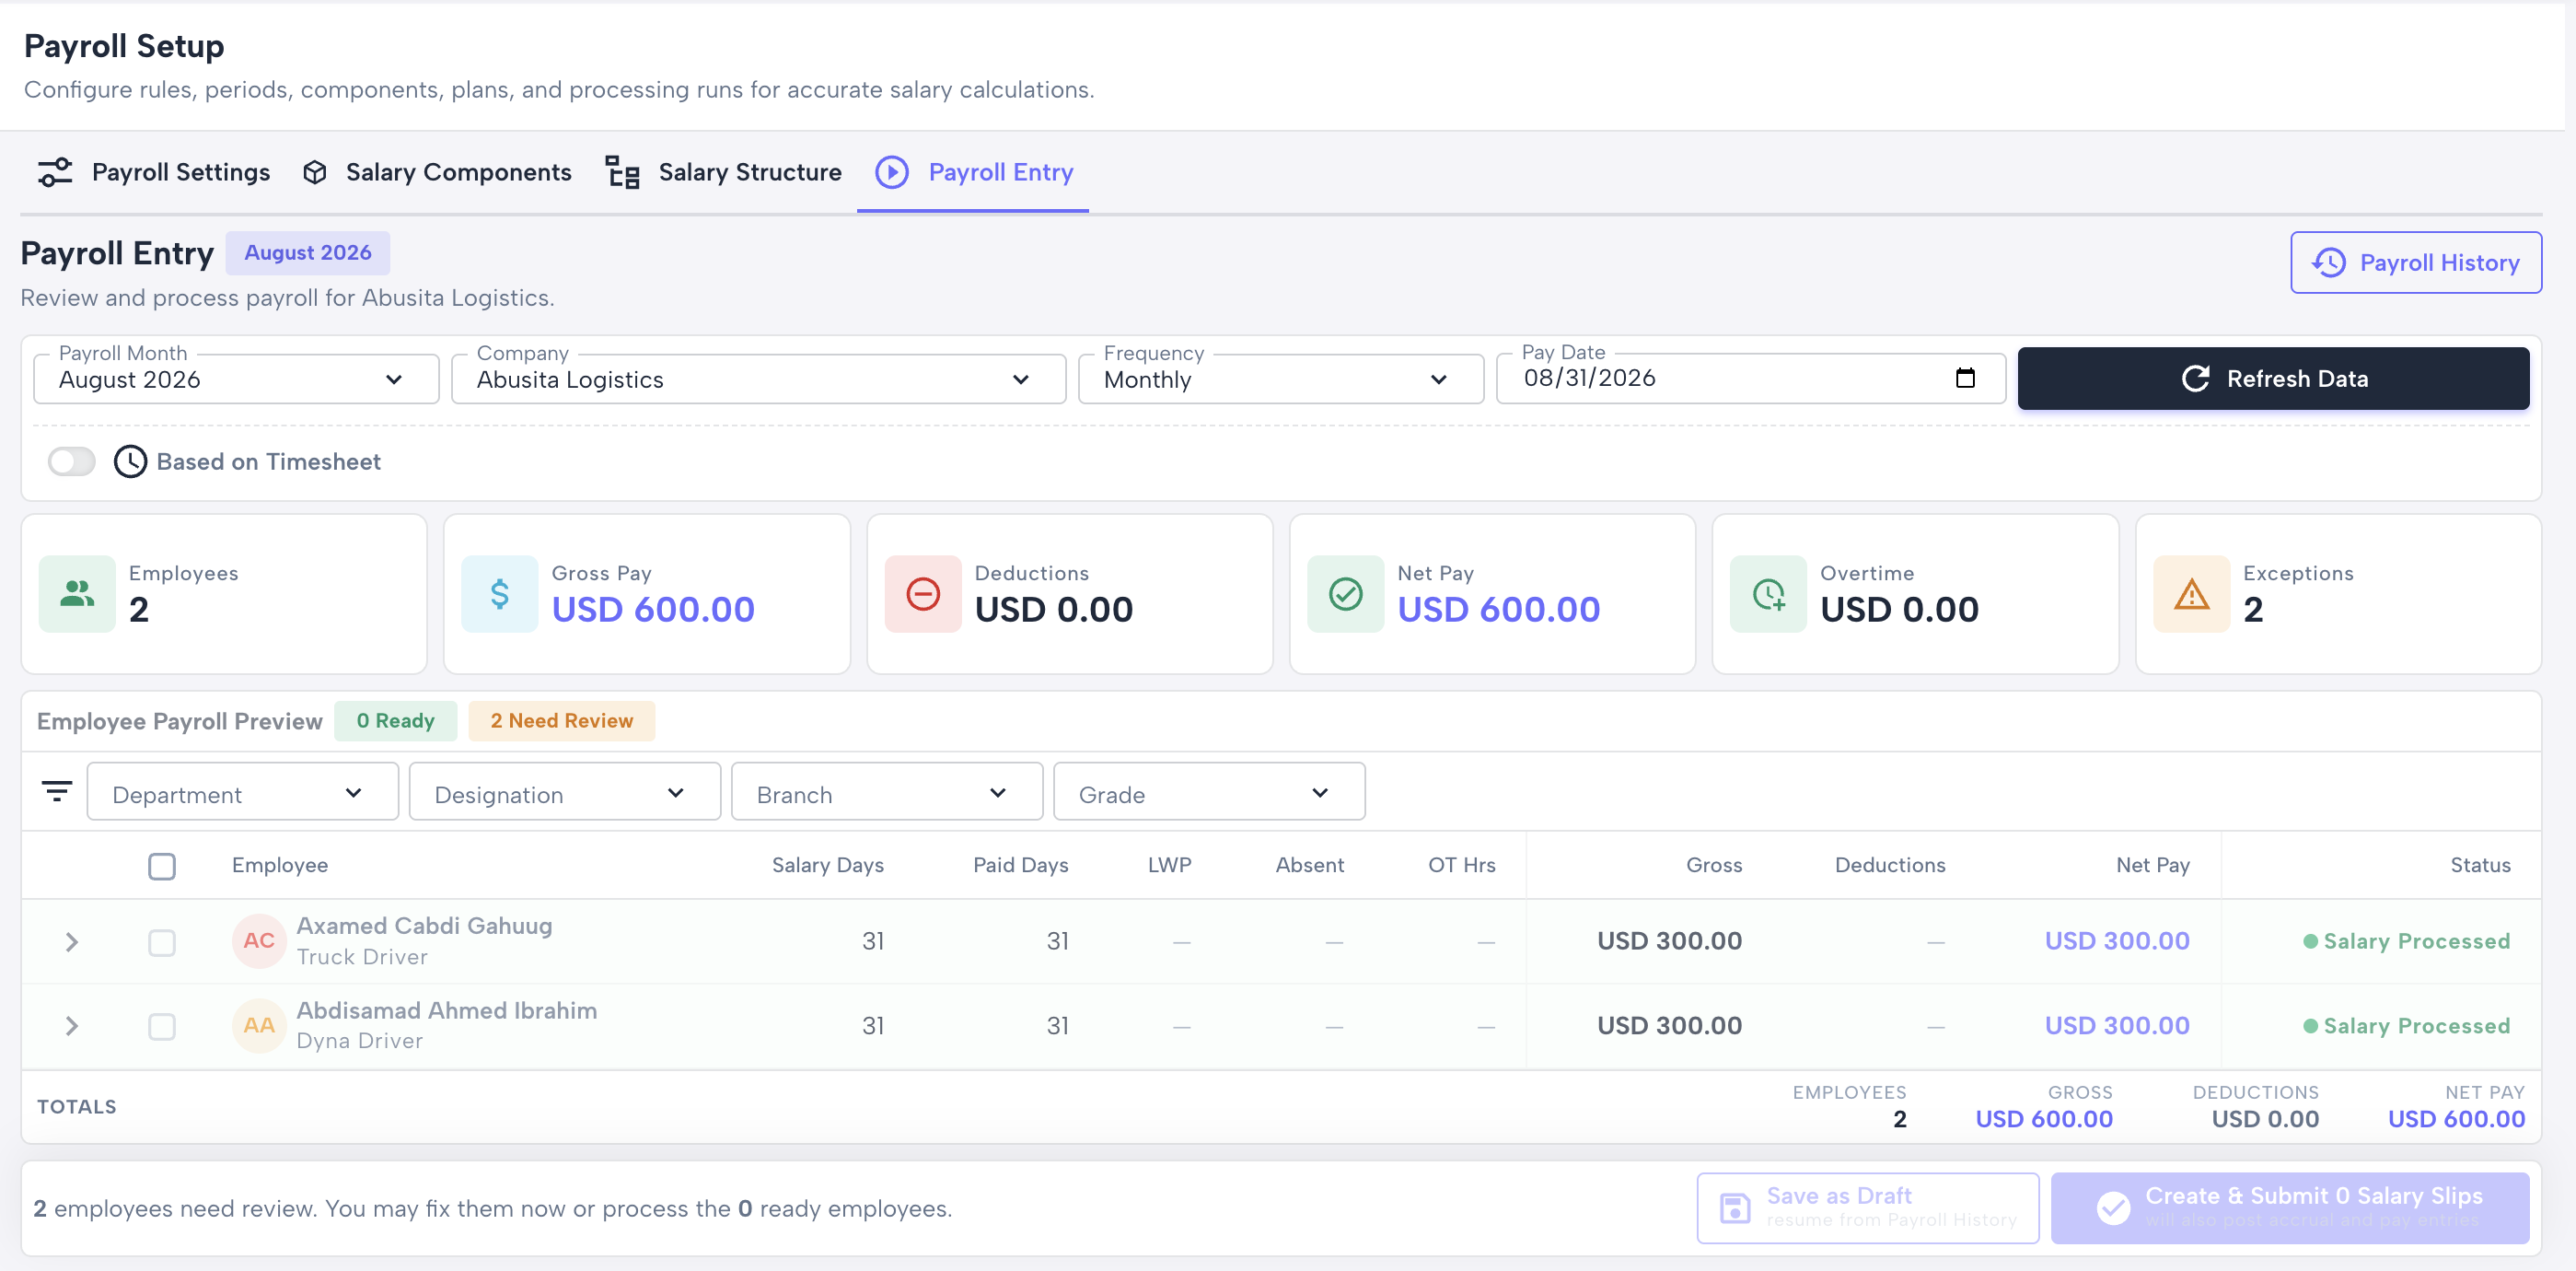Click the Gross column header
Image resolution: width=2576 pixels, height=1271 pixels.
click(1714, 865)
